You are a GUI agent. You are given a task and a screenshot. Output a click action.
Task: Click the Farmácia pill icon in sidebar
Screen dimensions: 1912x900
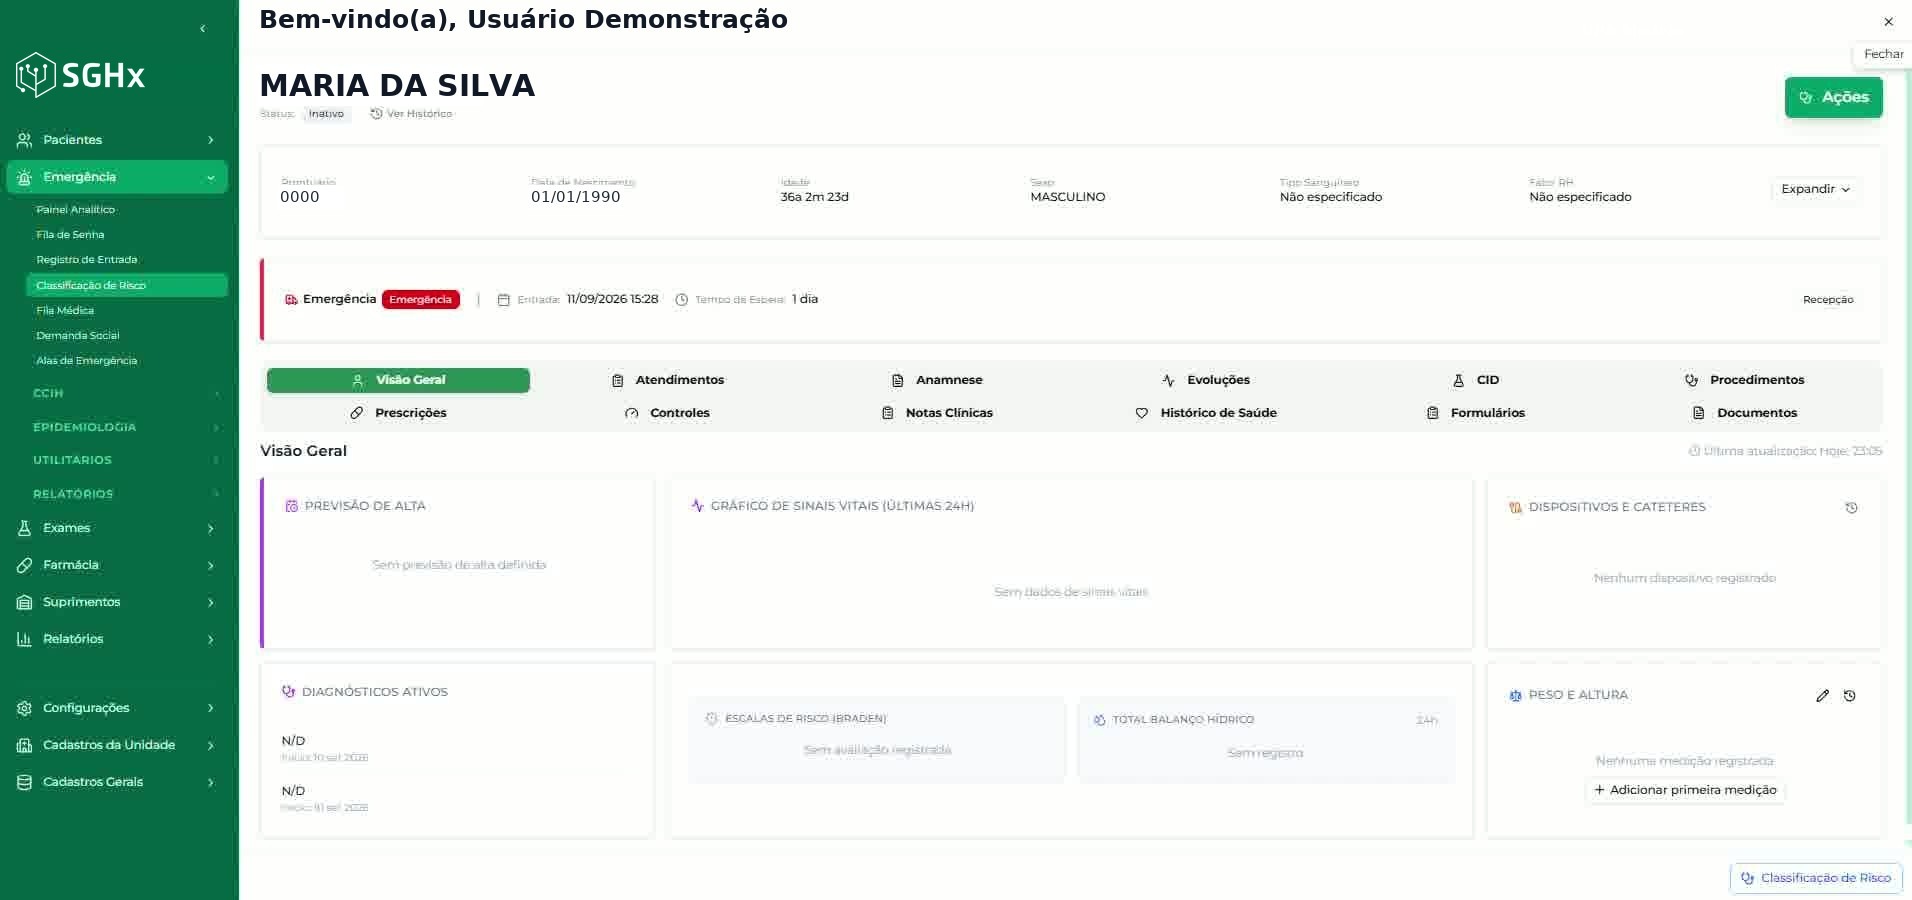pyautogui.click(x=25, y=565)
